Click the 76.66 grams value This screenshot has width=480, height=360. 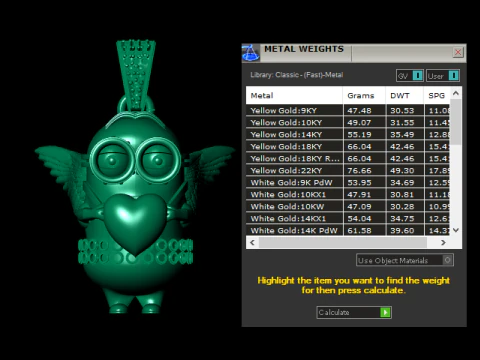[x=359, y=171]
